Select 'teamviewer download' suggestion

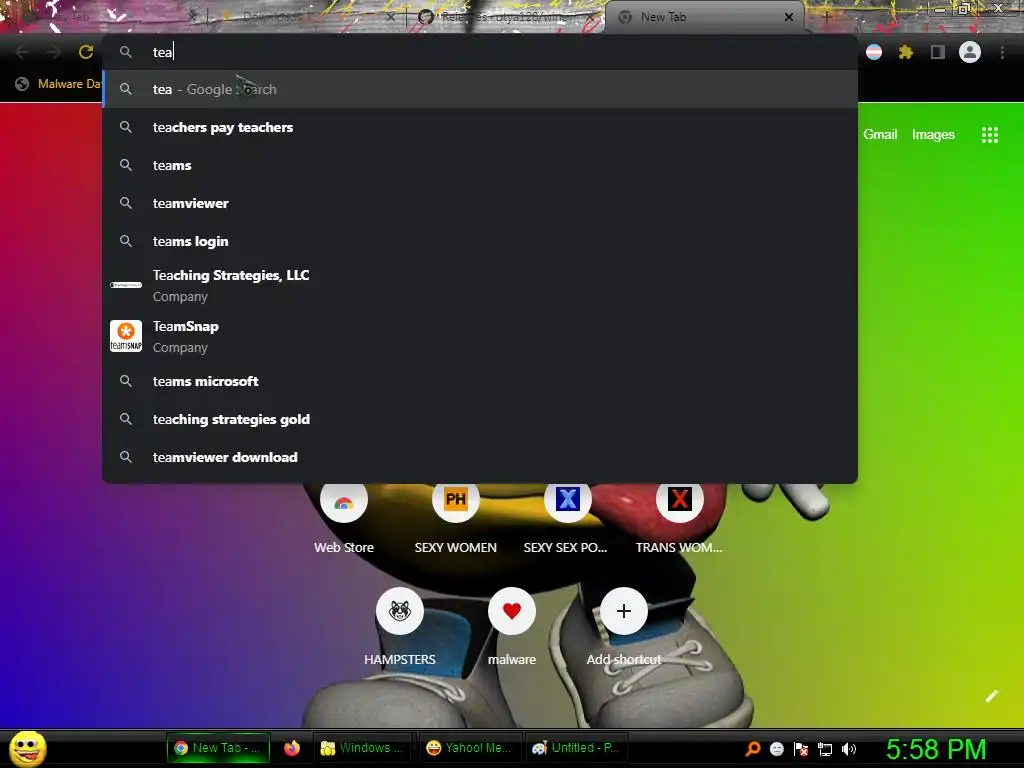(x=480, y=456)
